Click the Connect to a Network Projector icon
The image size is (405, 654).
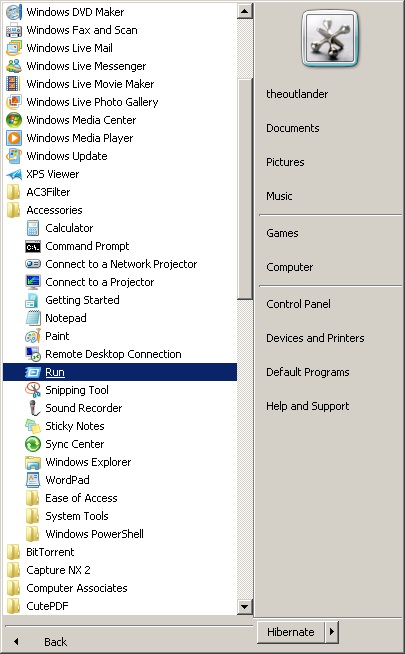click(x=33, y=264)
